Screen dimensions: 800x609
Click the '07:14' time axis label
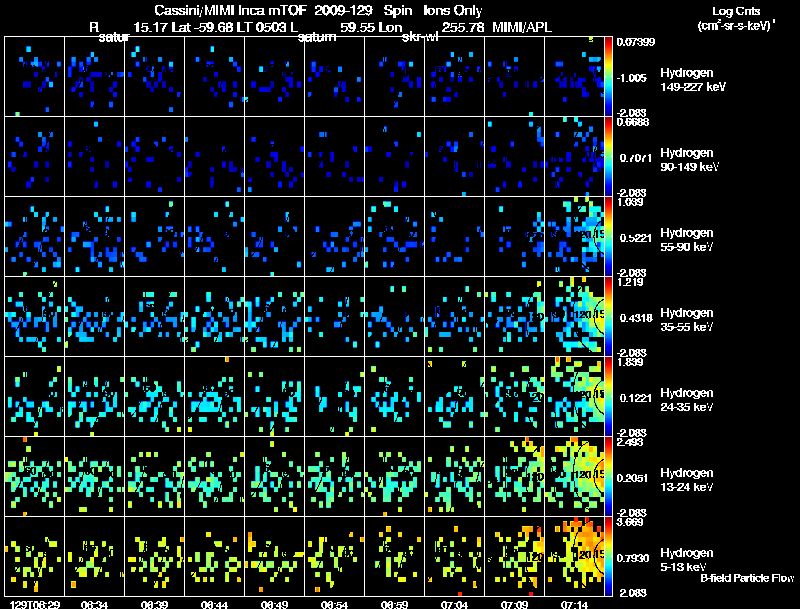574,605
